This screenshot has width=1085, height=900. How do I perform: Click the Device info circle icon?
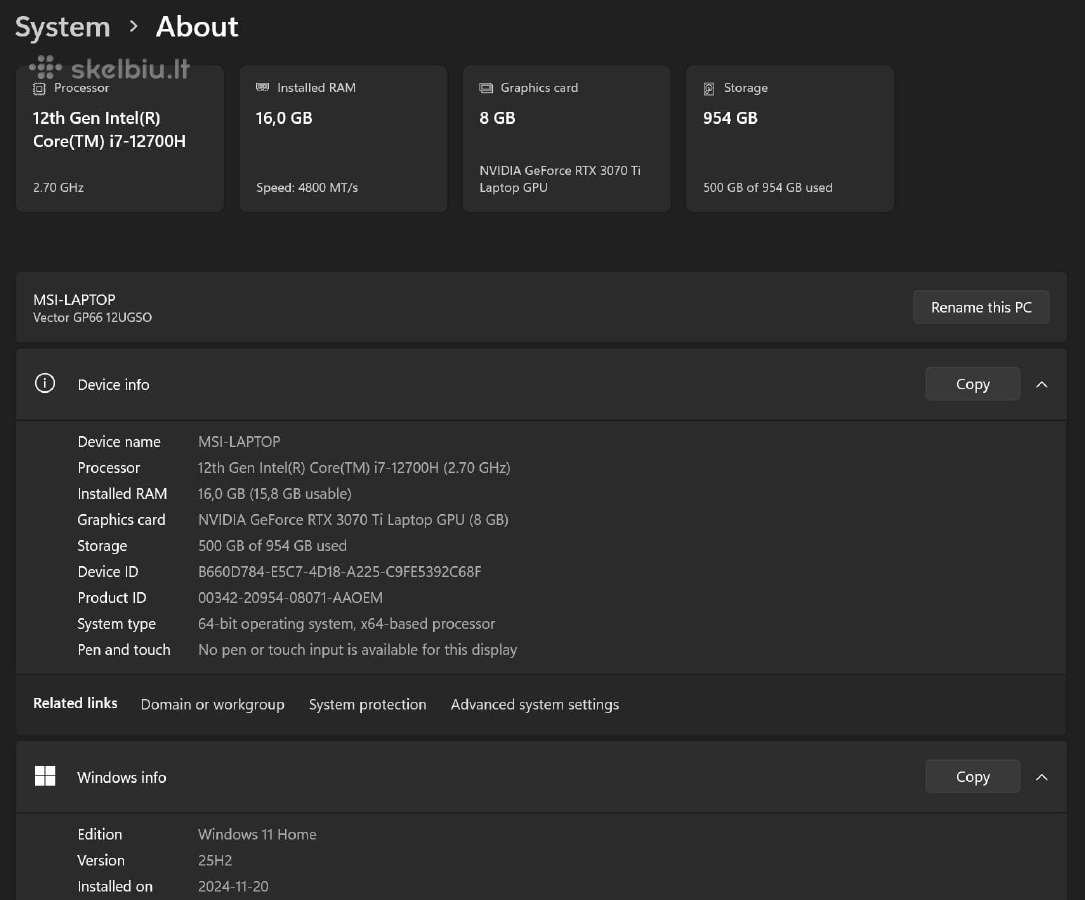pyautogui.click(x=45, y=383)
